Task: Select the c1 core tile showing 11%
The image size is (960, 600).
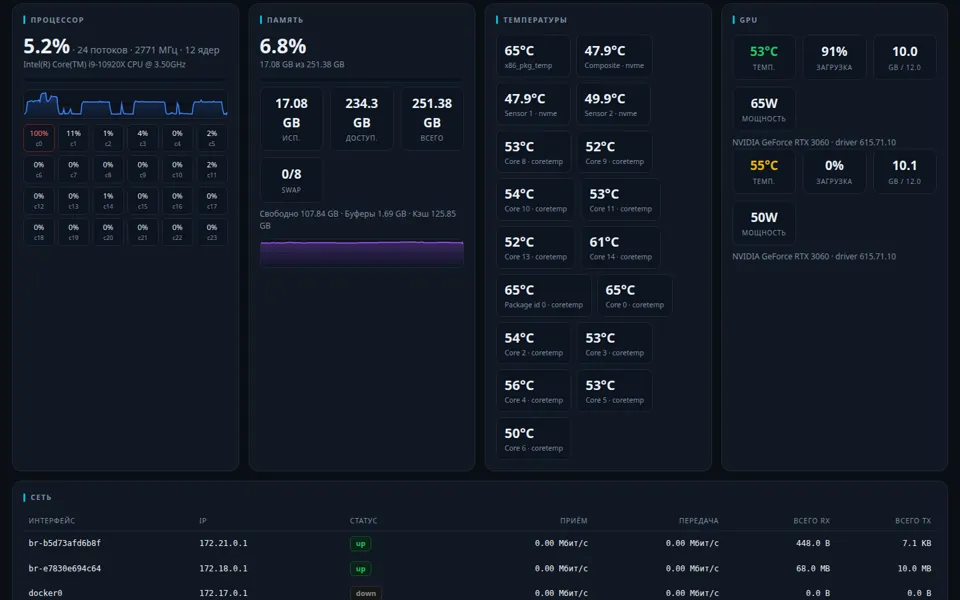Action: point(73,138)
